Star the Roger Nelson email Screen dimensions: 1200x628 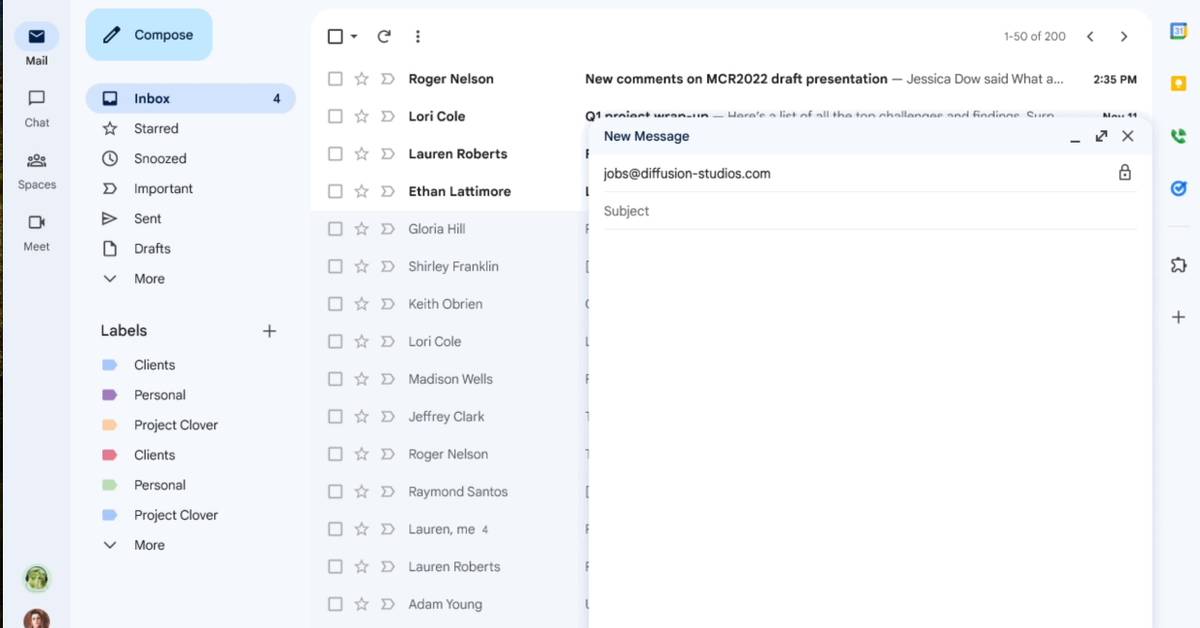click(362, 79)
